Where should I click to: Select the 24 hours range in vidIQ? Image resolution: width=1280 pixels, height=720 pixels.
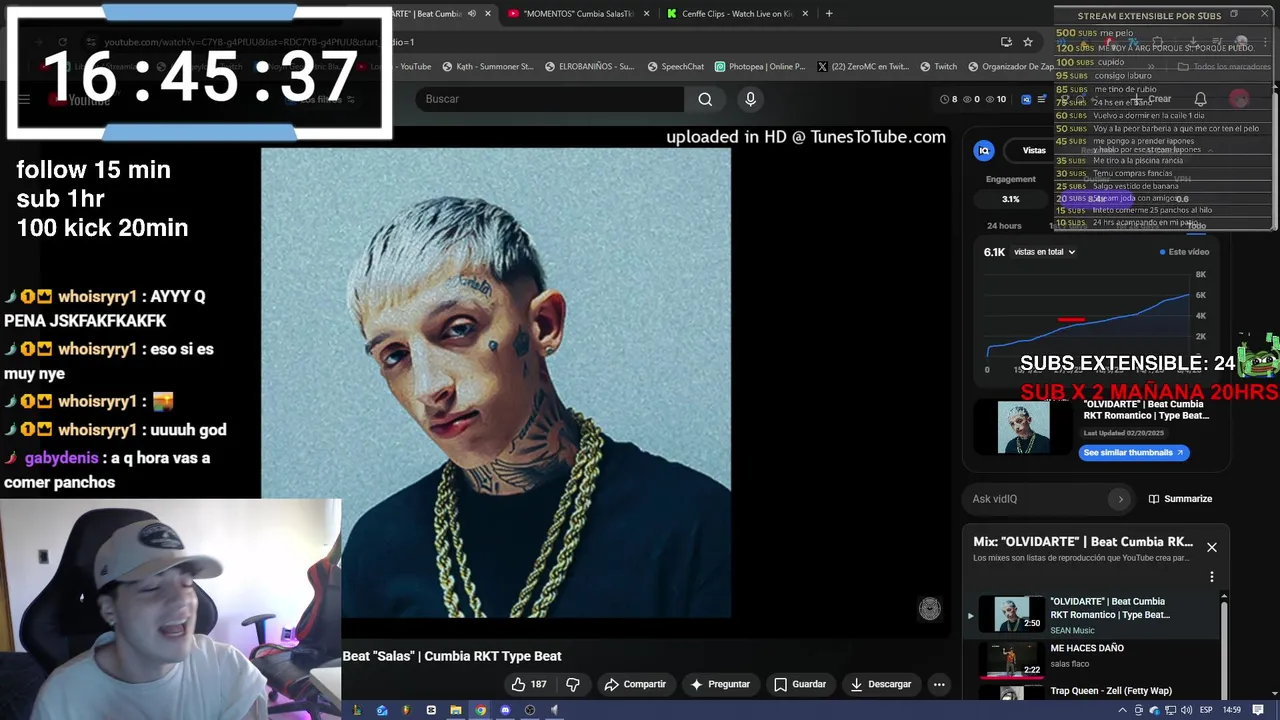click(x=1004, y=226)
